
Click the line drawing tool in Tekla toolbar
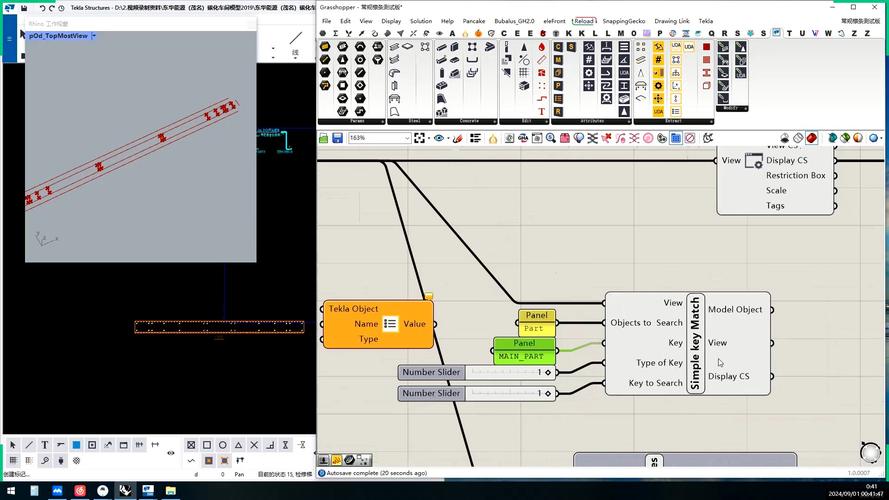coord(29,445)
